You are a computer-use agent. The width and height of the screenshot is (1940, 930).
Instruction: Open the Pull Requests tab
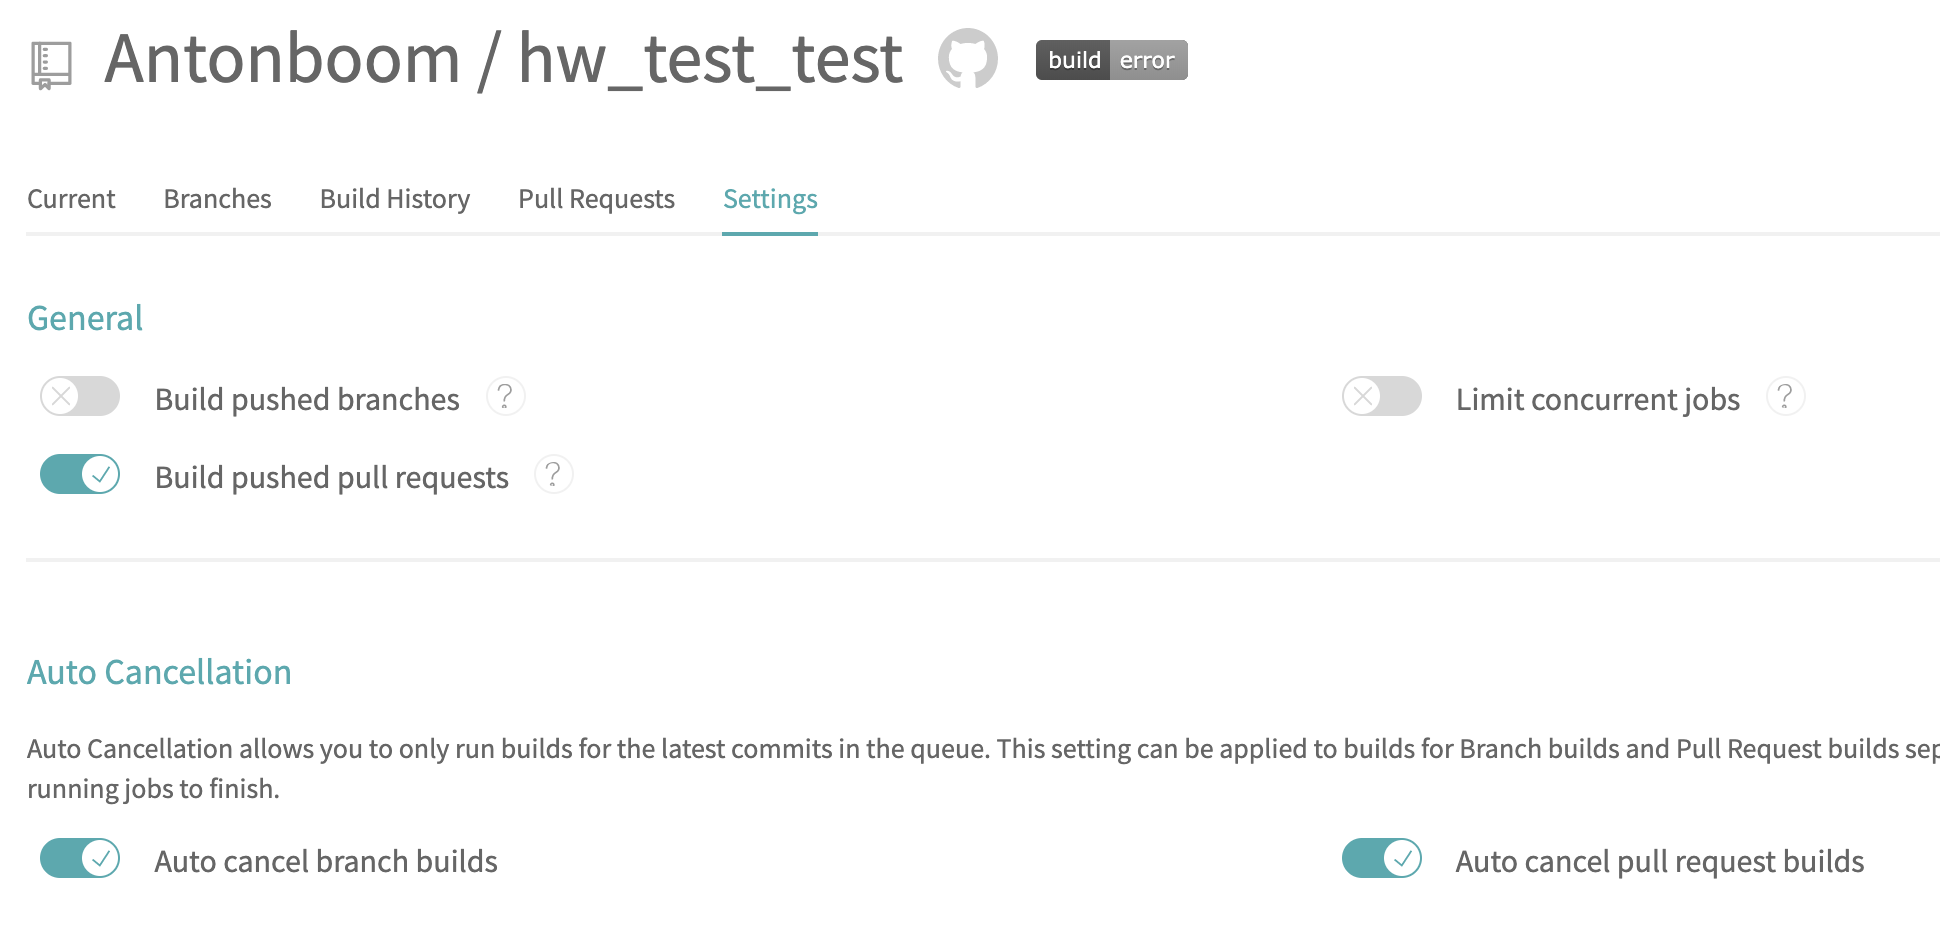click(x=596, y=199)
